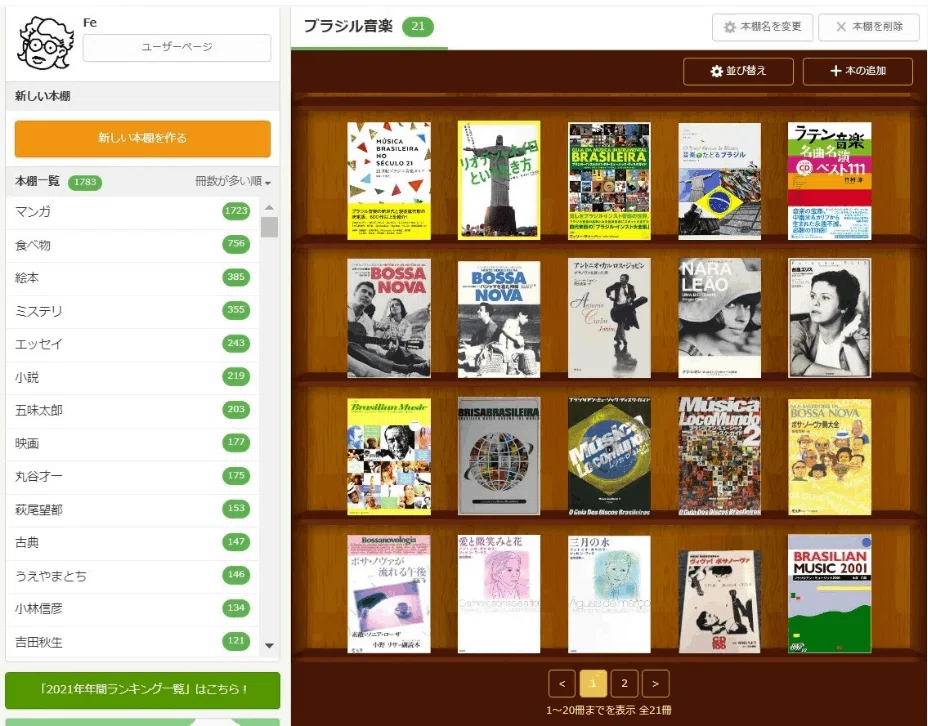The image size is (928, 726).
Task: Select the 絵本 bookshelf
Action: coord(133,278)
